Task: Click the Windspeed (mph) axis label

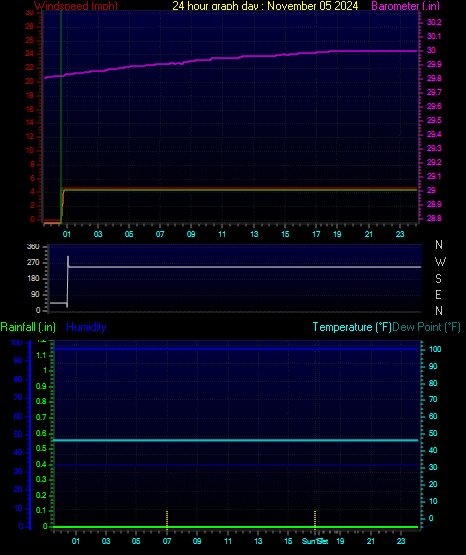Action: coord(76,5)
